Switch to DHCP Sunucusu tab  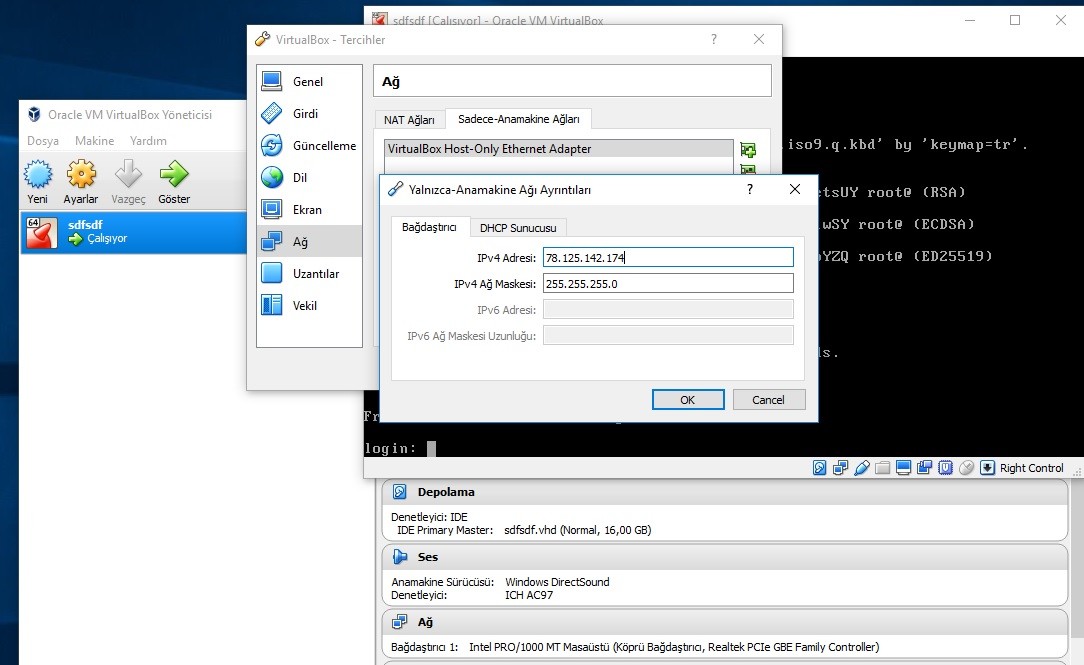518,228
